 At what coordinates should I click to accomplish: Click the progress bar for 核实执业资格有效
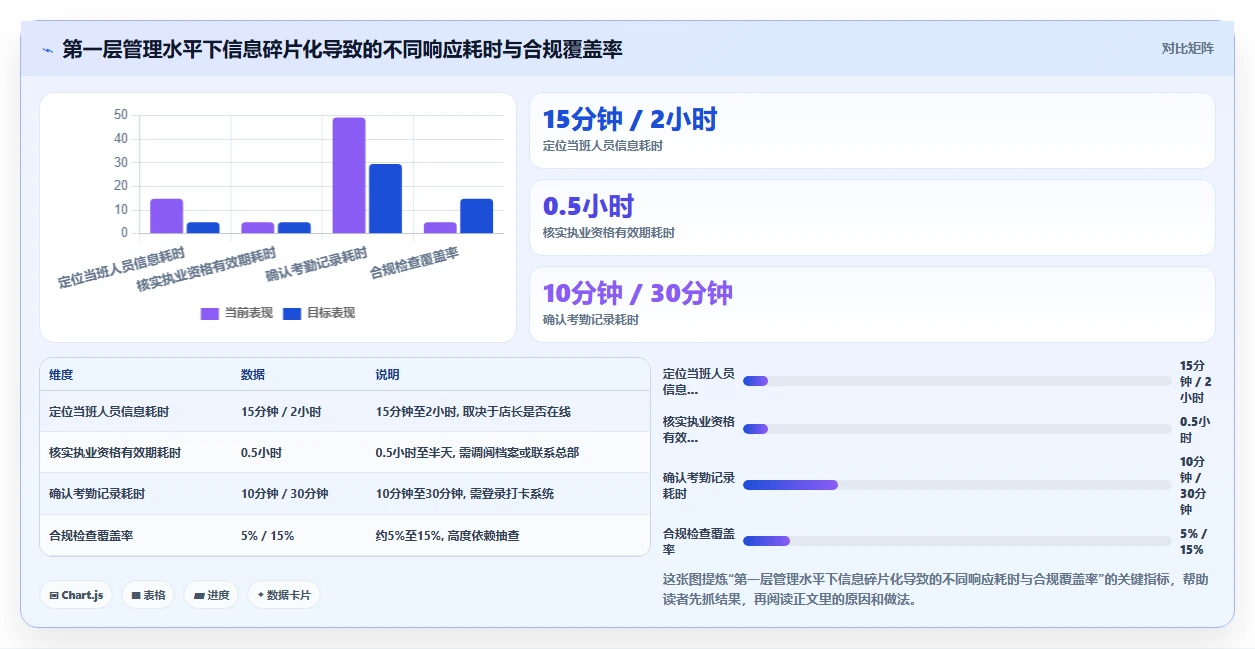[x=957, y=429]
